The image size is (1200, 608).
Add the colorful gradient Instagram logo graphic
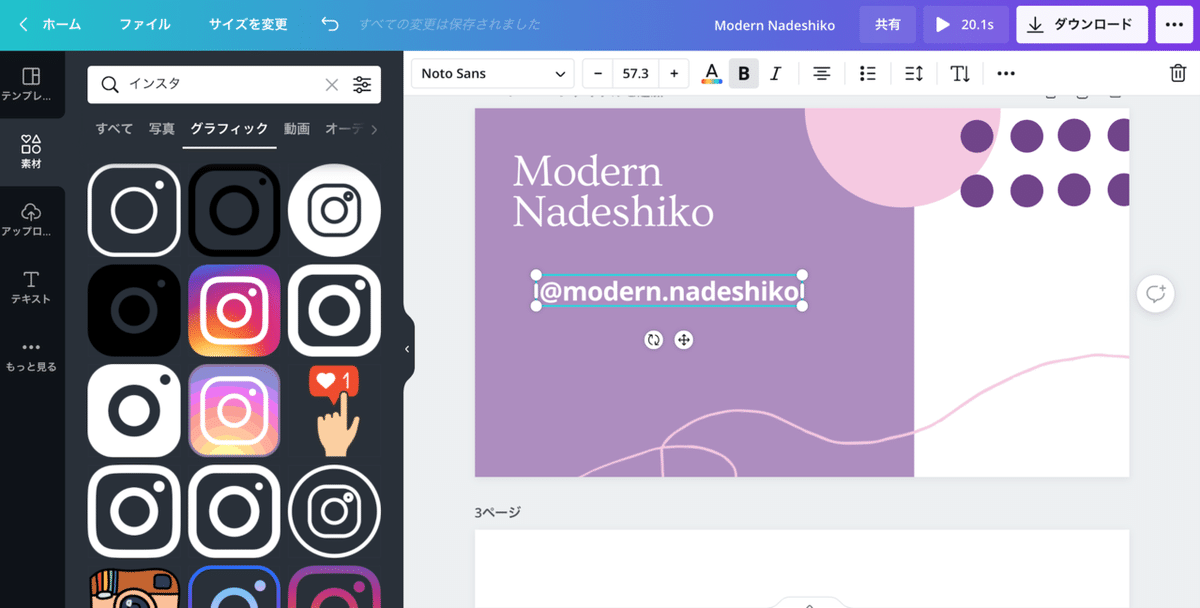(234, 310)
